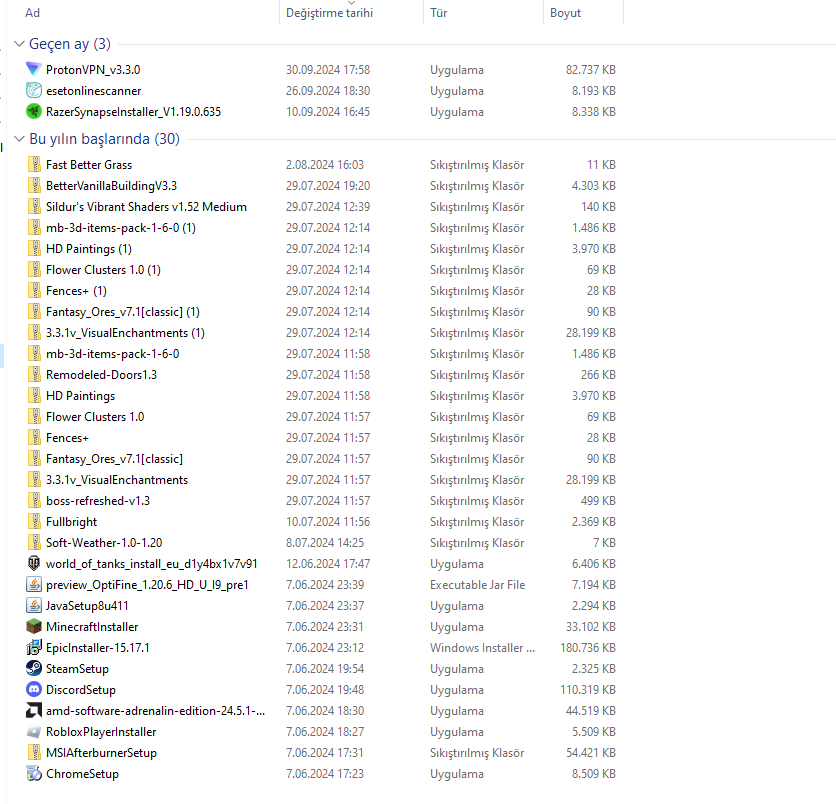The width and height of the screenshot is (836, 804).
Task: Select the HD Paintings file dated 11:58
Action: click(x=81, y=396)
